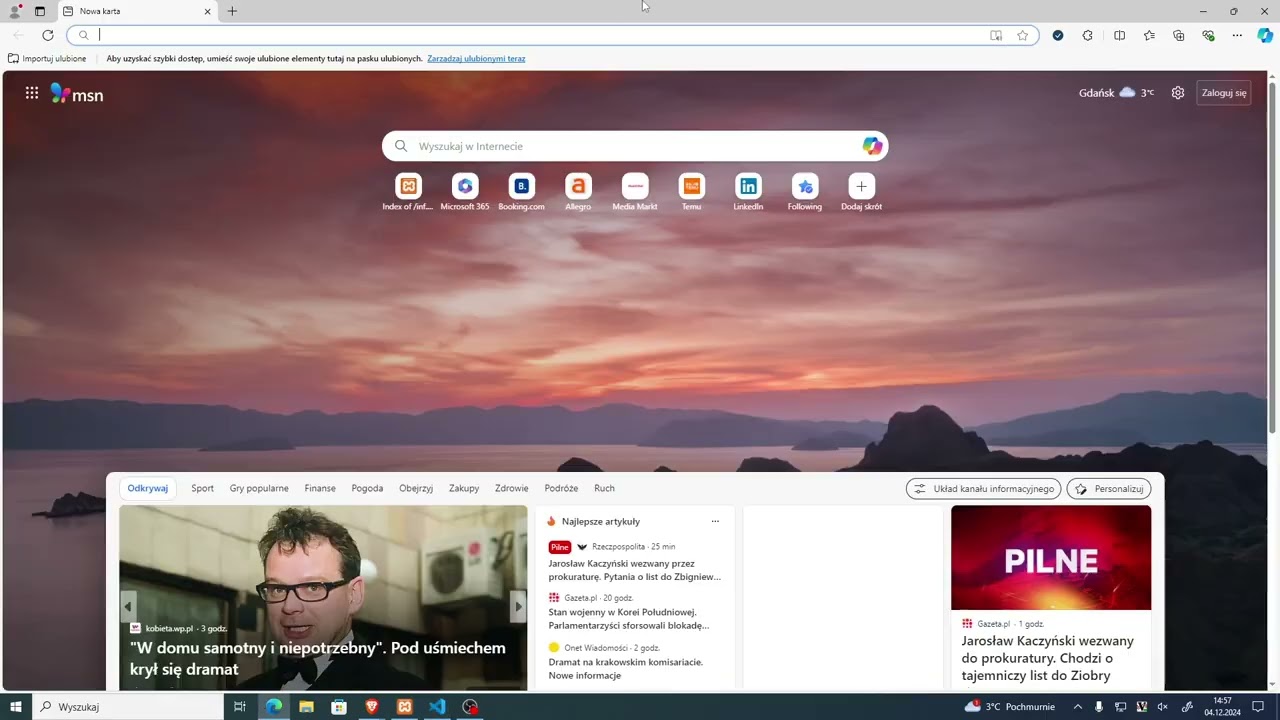
Task: Open Visual Studio Code from taskbar
Action: 437,707
